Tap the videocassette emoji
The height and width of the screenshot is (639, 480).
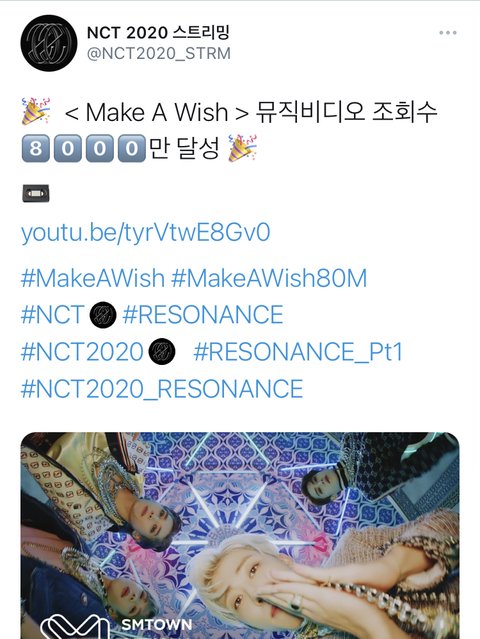pyautogui.click(x=36, y=193)
